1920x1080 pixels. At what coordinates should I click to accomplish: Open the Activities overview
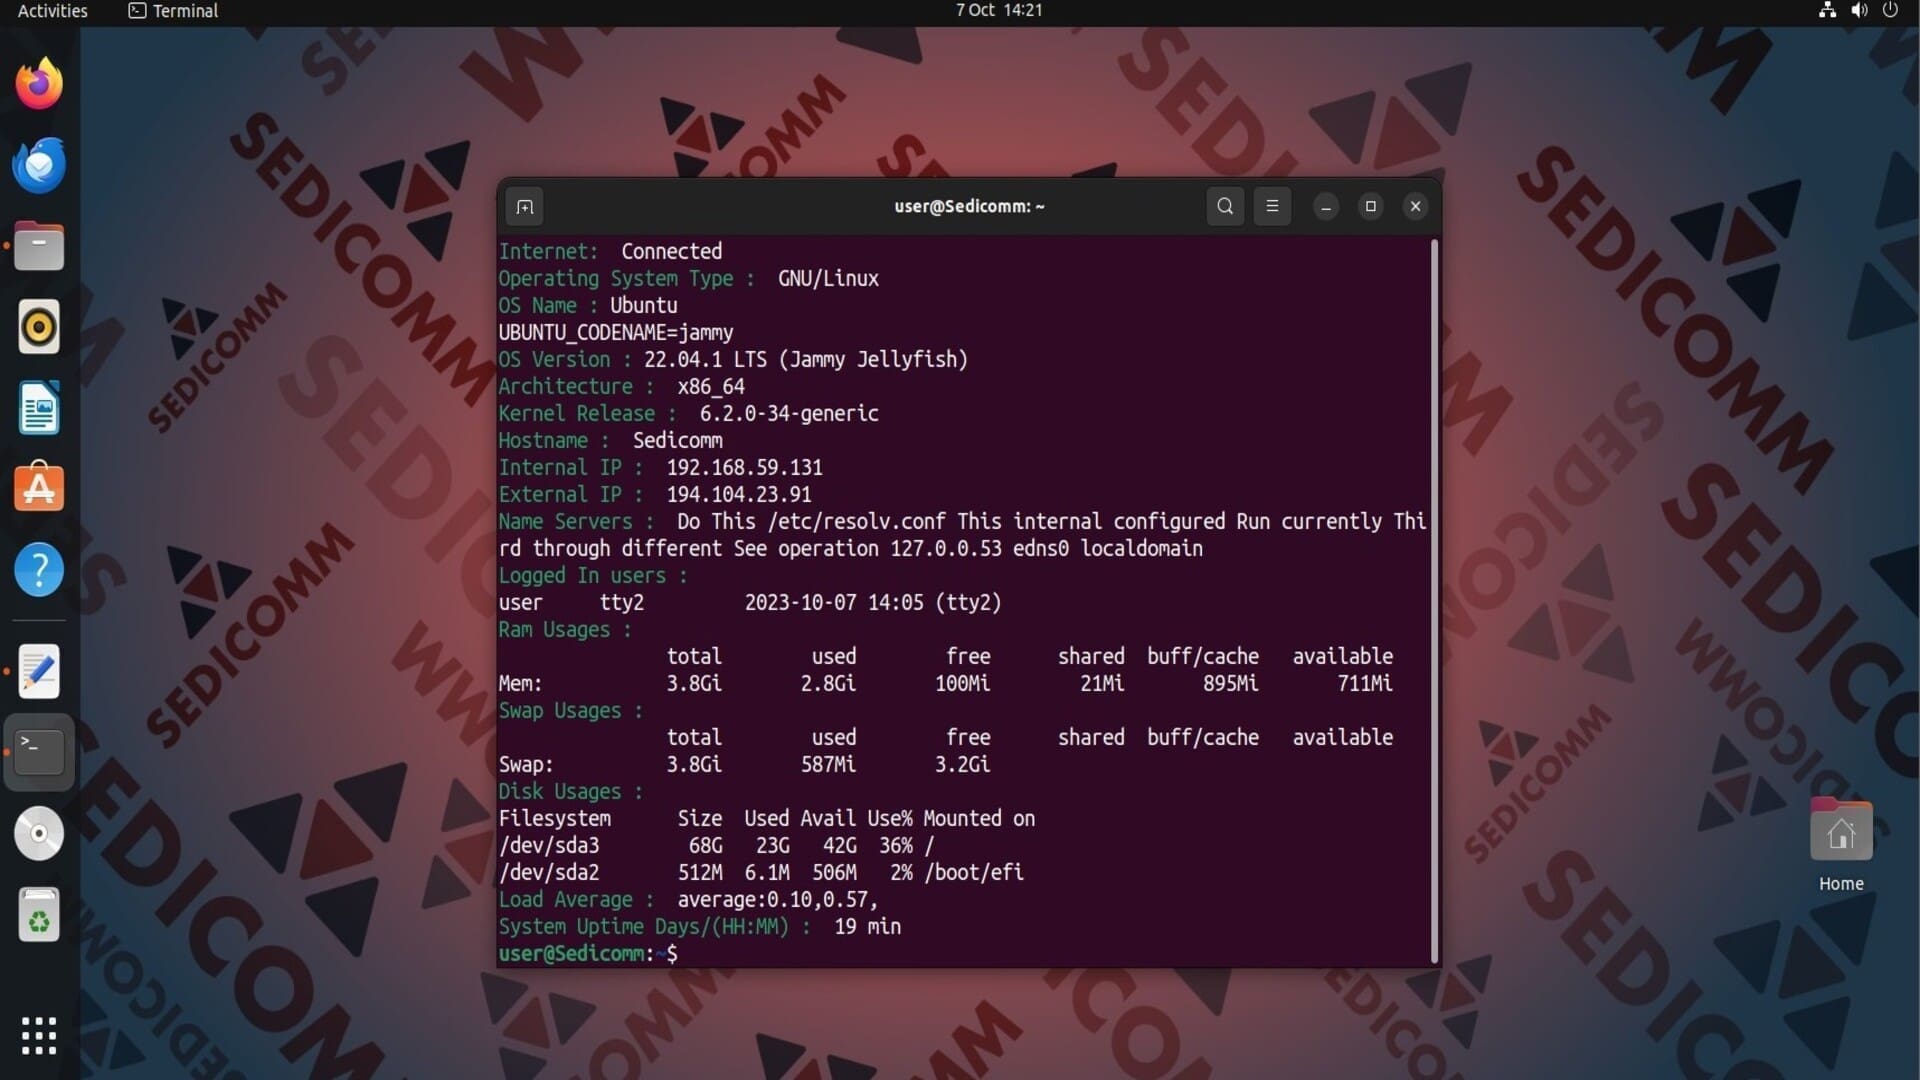point(52,10)
